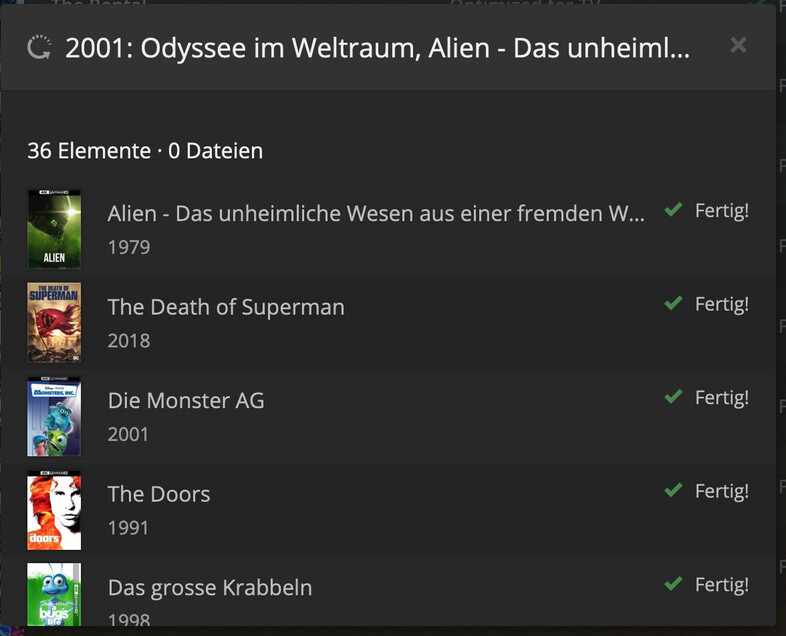Click the Alien movie poster thumbnail
Image resolution: width=786 pixels, height=636 pixels.
[x=54, y=229]
